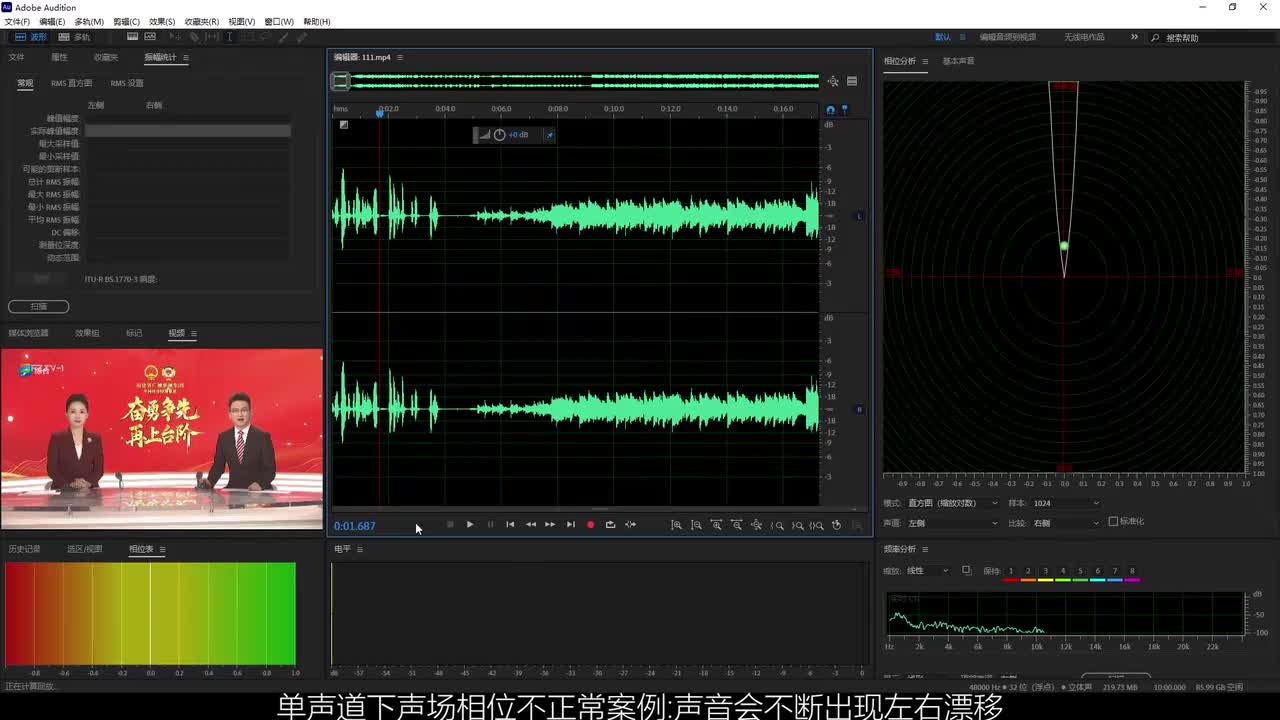Open the 效果 menu
Image resolution: width=1280 pixels, height=720 pixels.
pos(162,21)
